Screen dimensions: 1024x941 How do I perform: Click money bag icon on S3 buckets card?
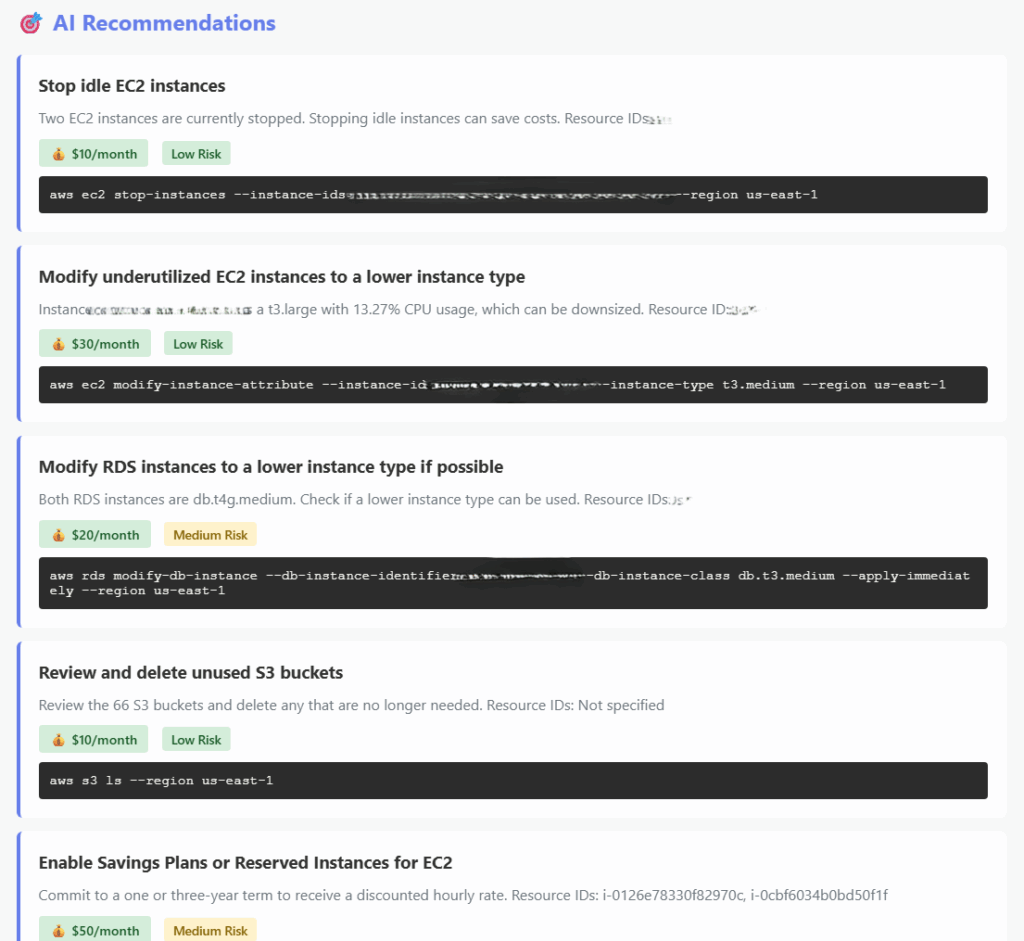click(x=59, y=740)
